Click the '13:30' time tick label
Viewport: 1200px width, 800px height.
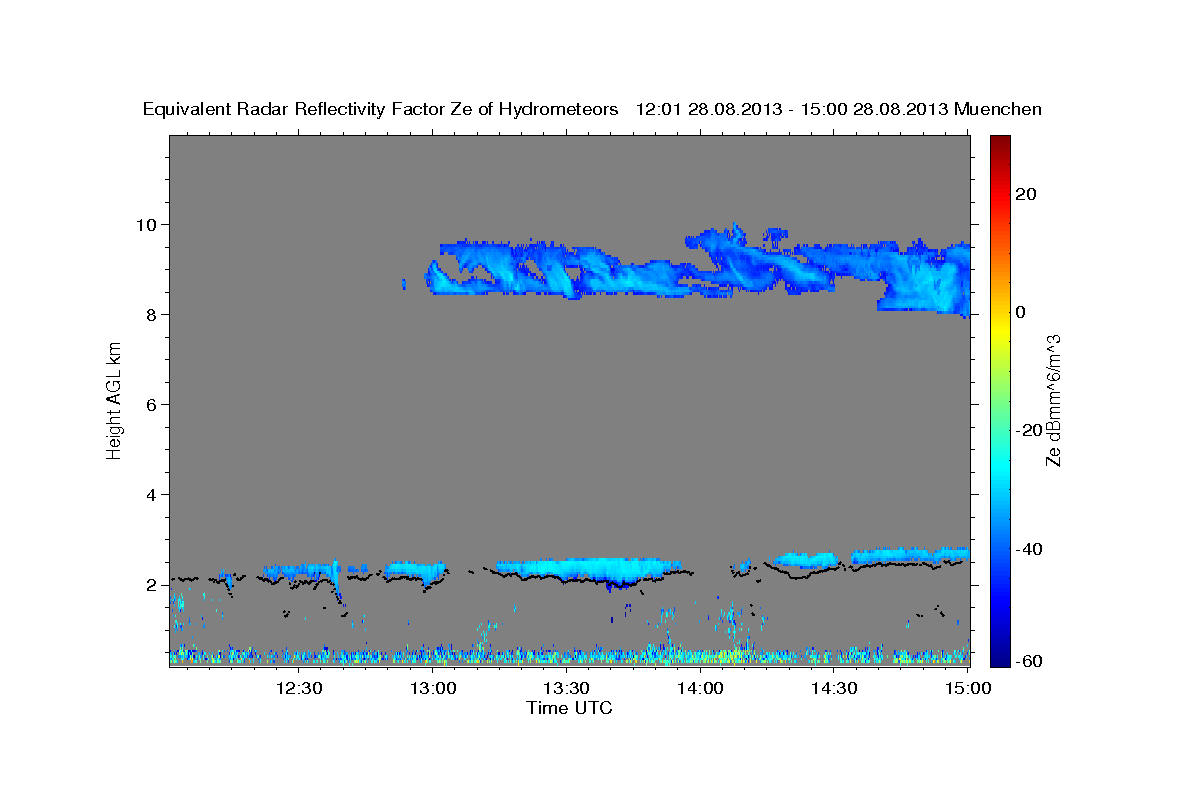(566, 688)
